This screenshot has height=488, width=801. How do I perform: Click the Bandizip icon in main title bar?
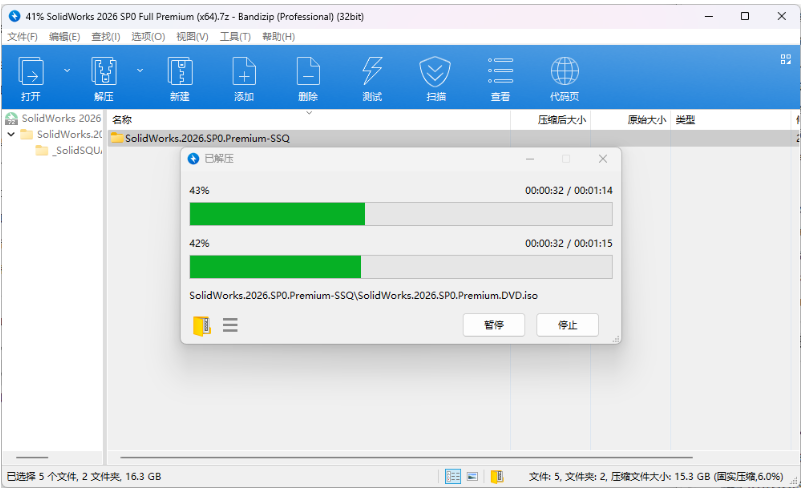14,16
